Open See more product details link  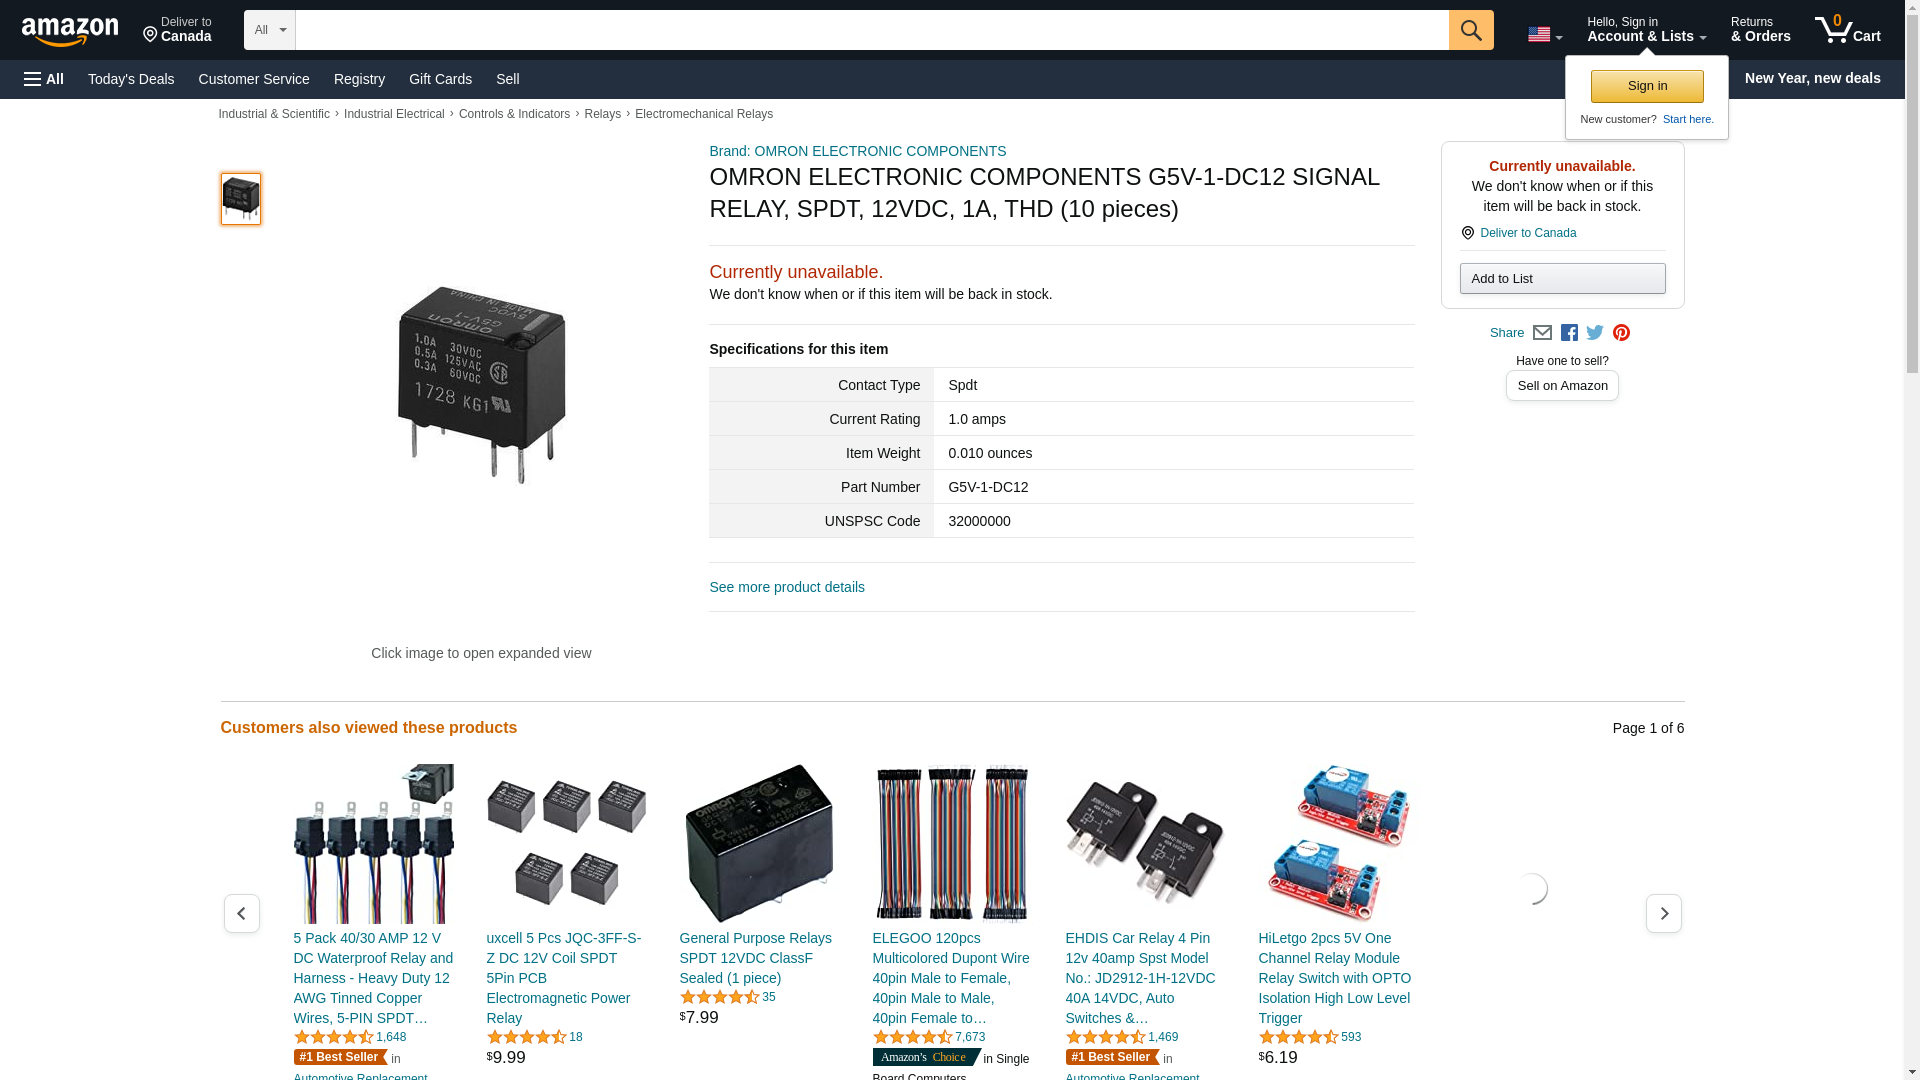point(787,587)
